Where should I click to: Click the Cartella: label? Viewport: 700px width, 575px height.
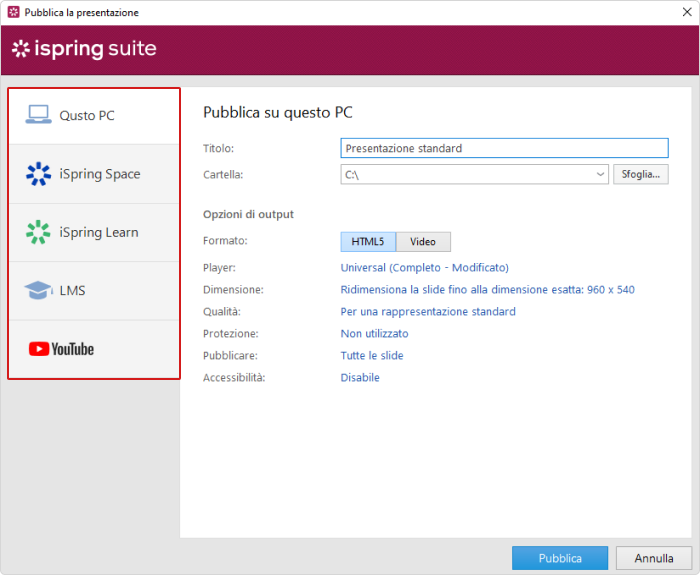[x=223, y=175]
